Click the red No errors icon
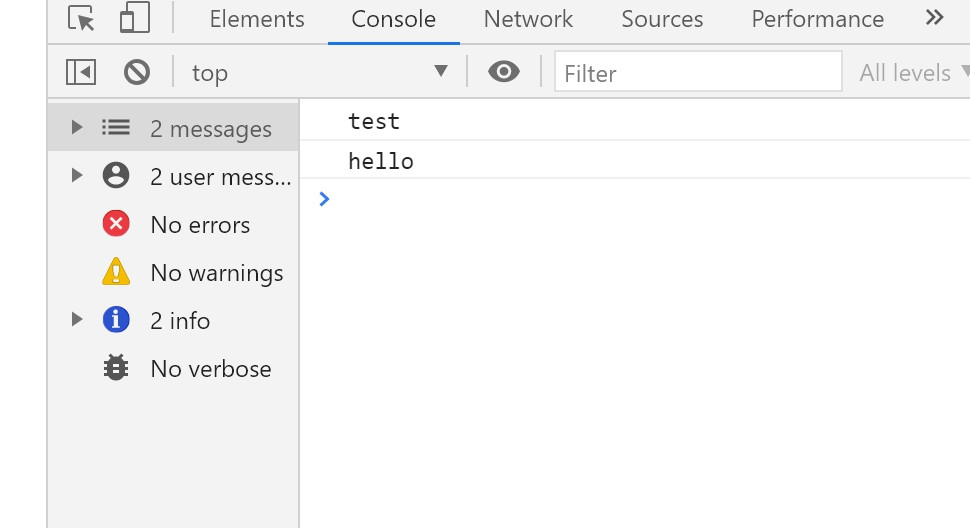 116,224
